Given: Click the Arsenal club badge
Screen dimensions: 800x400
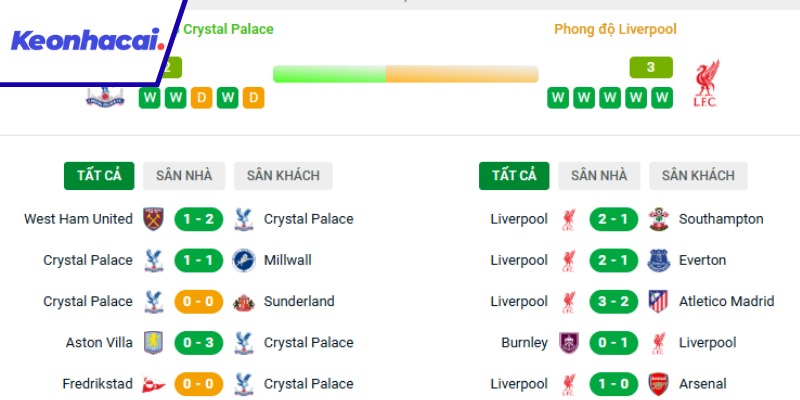Looking at the screenshot, I should (658, 383).
